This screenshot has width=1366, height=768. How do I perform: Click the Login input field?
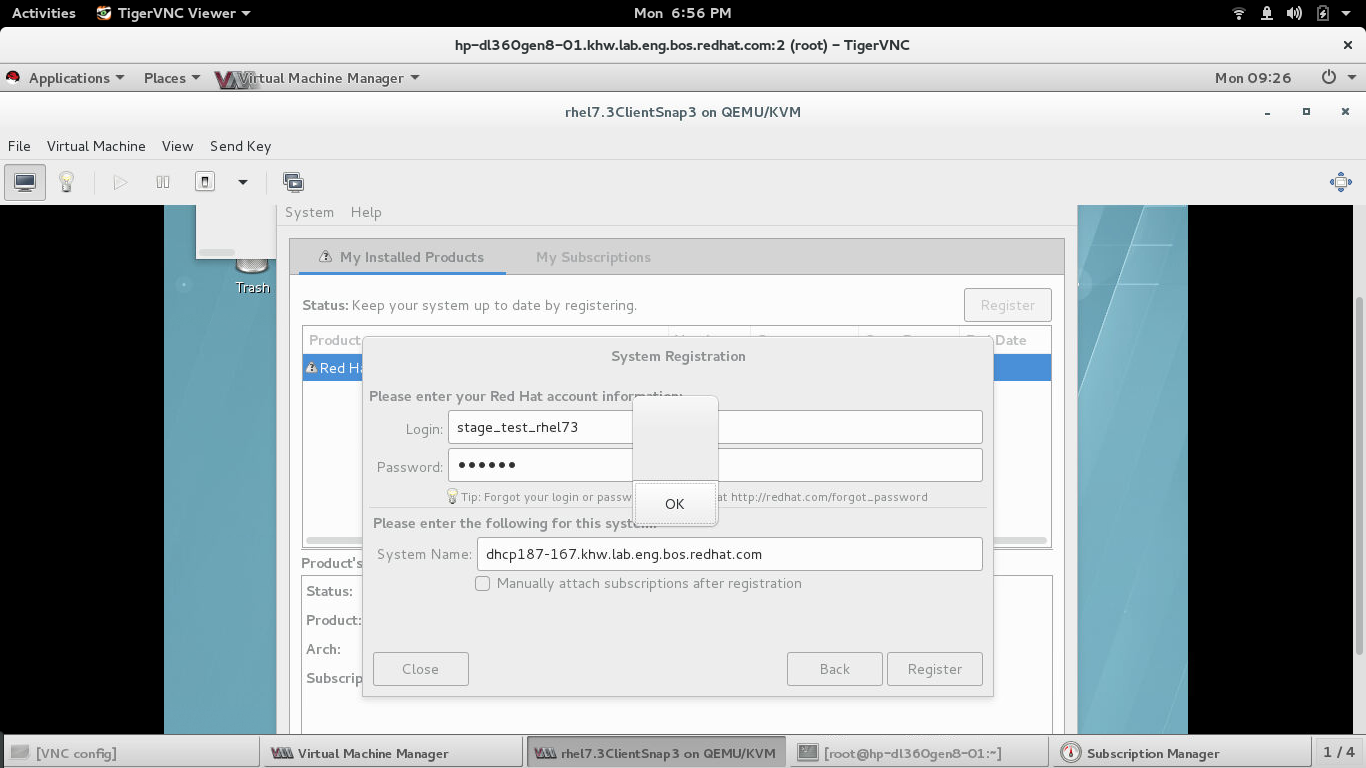(715, 427)
